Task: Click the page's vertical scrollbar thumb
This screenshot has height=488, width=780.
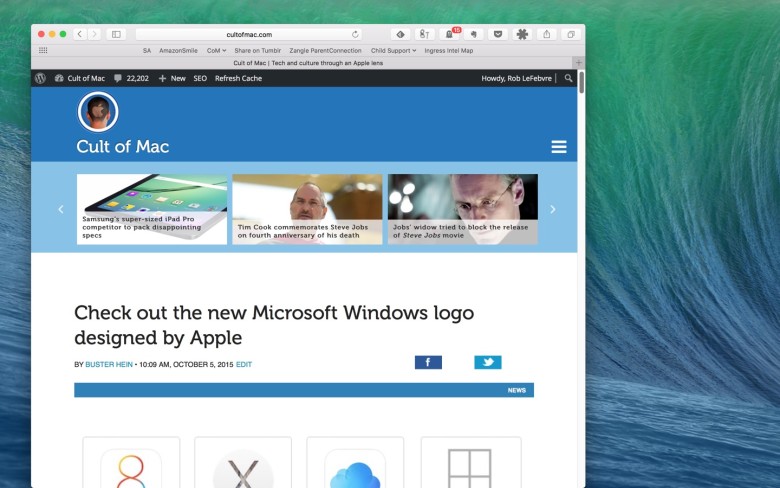Action: [581, 82]
